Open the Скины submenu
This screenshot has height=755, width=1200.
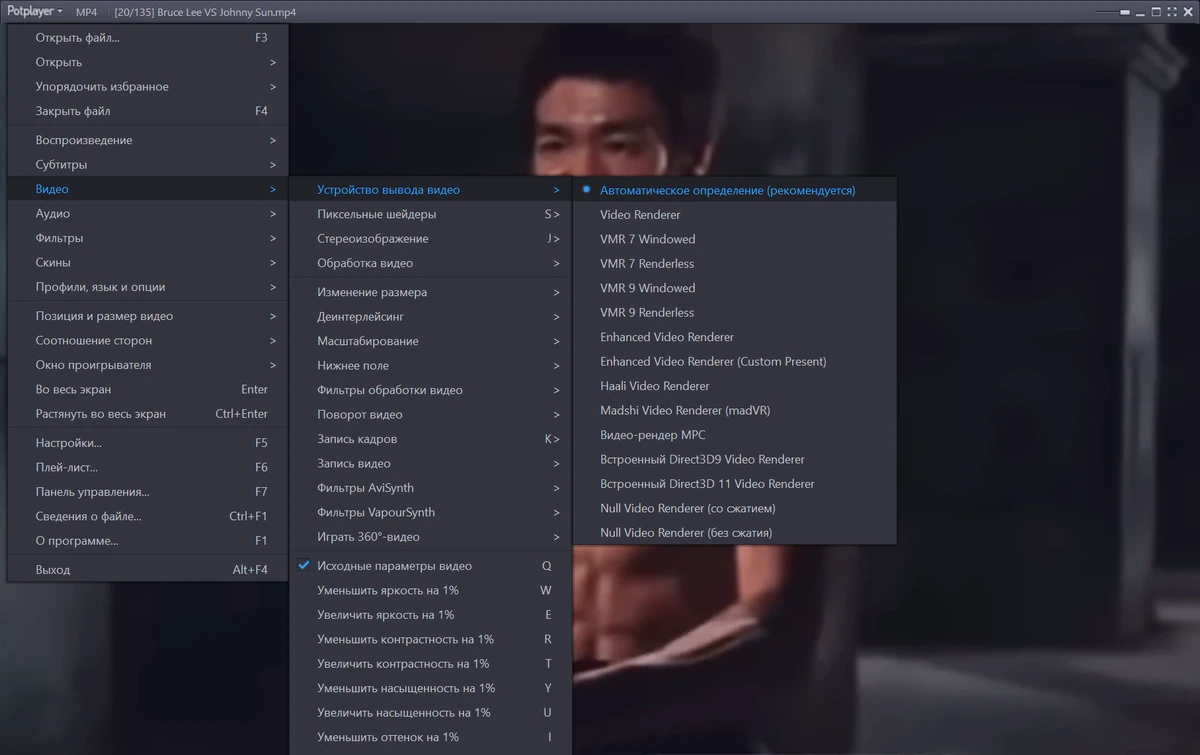tap(148, 263)
